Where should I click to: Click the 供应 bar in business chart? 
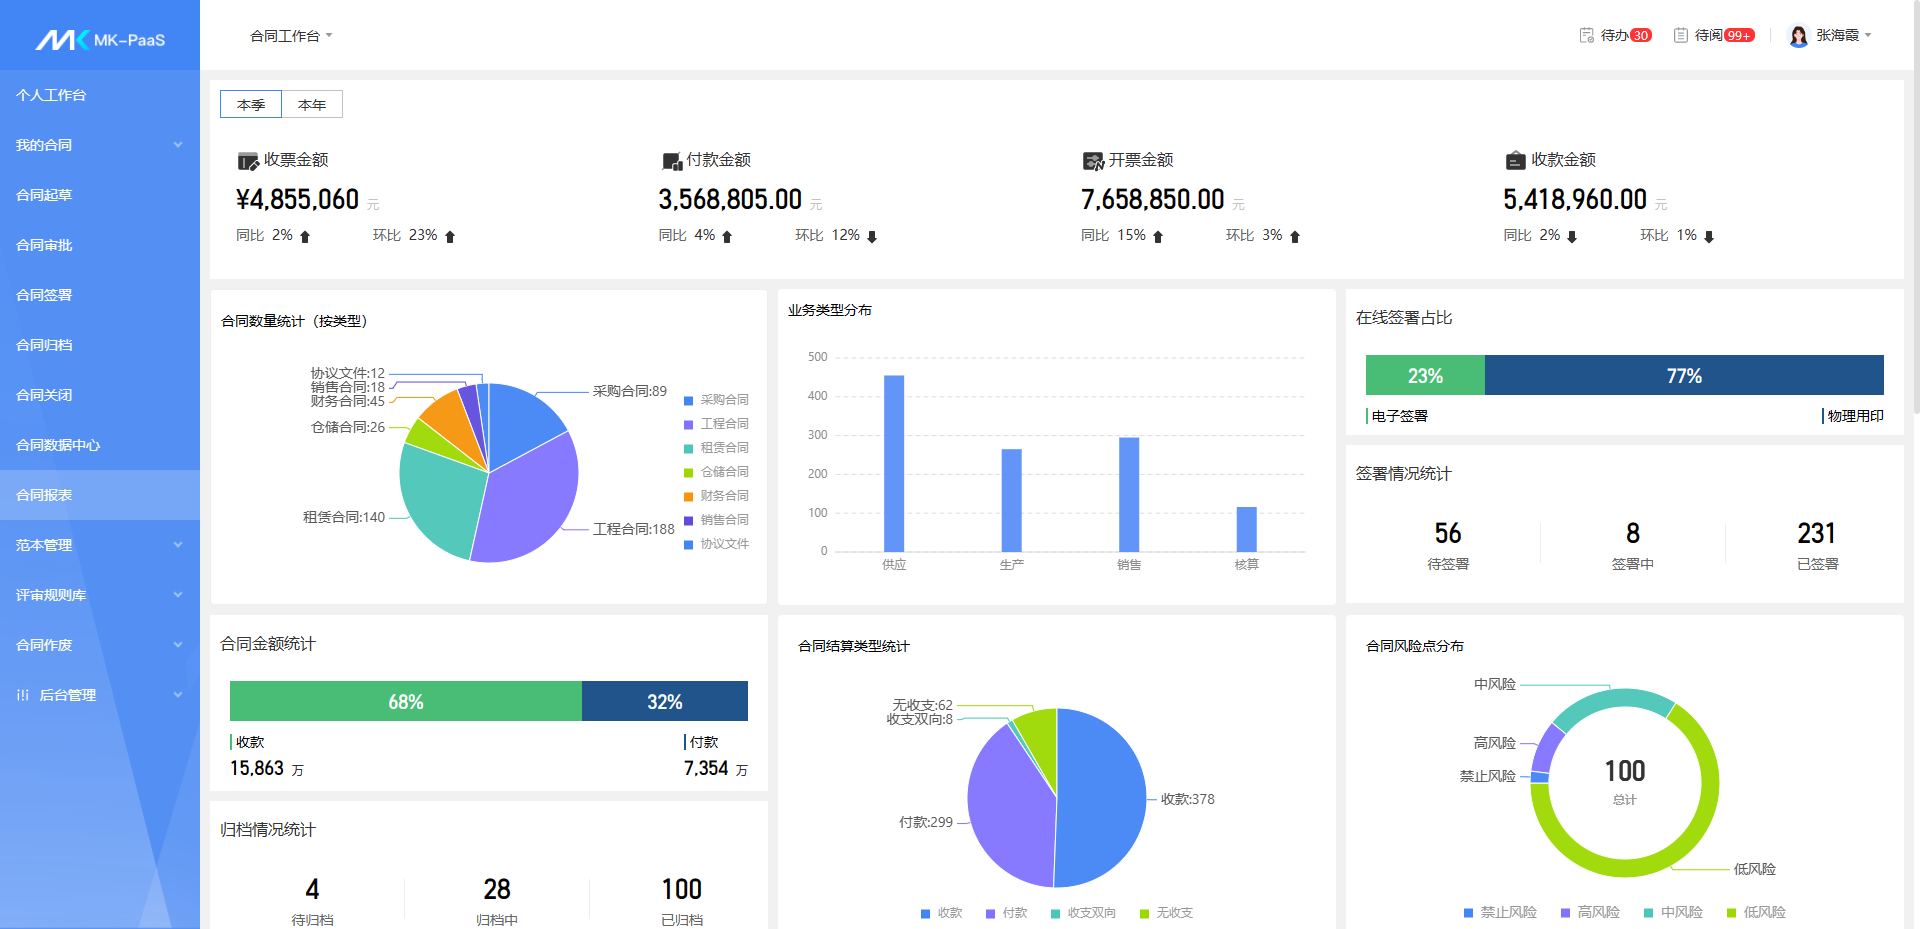click(894, 463)
